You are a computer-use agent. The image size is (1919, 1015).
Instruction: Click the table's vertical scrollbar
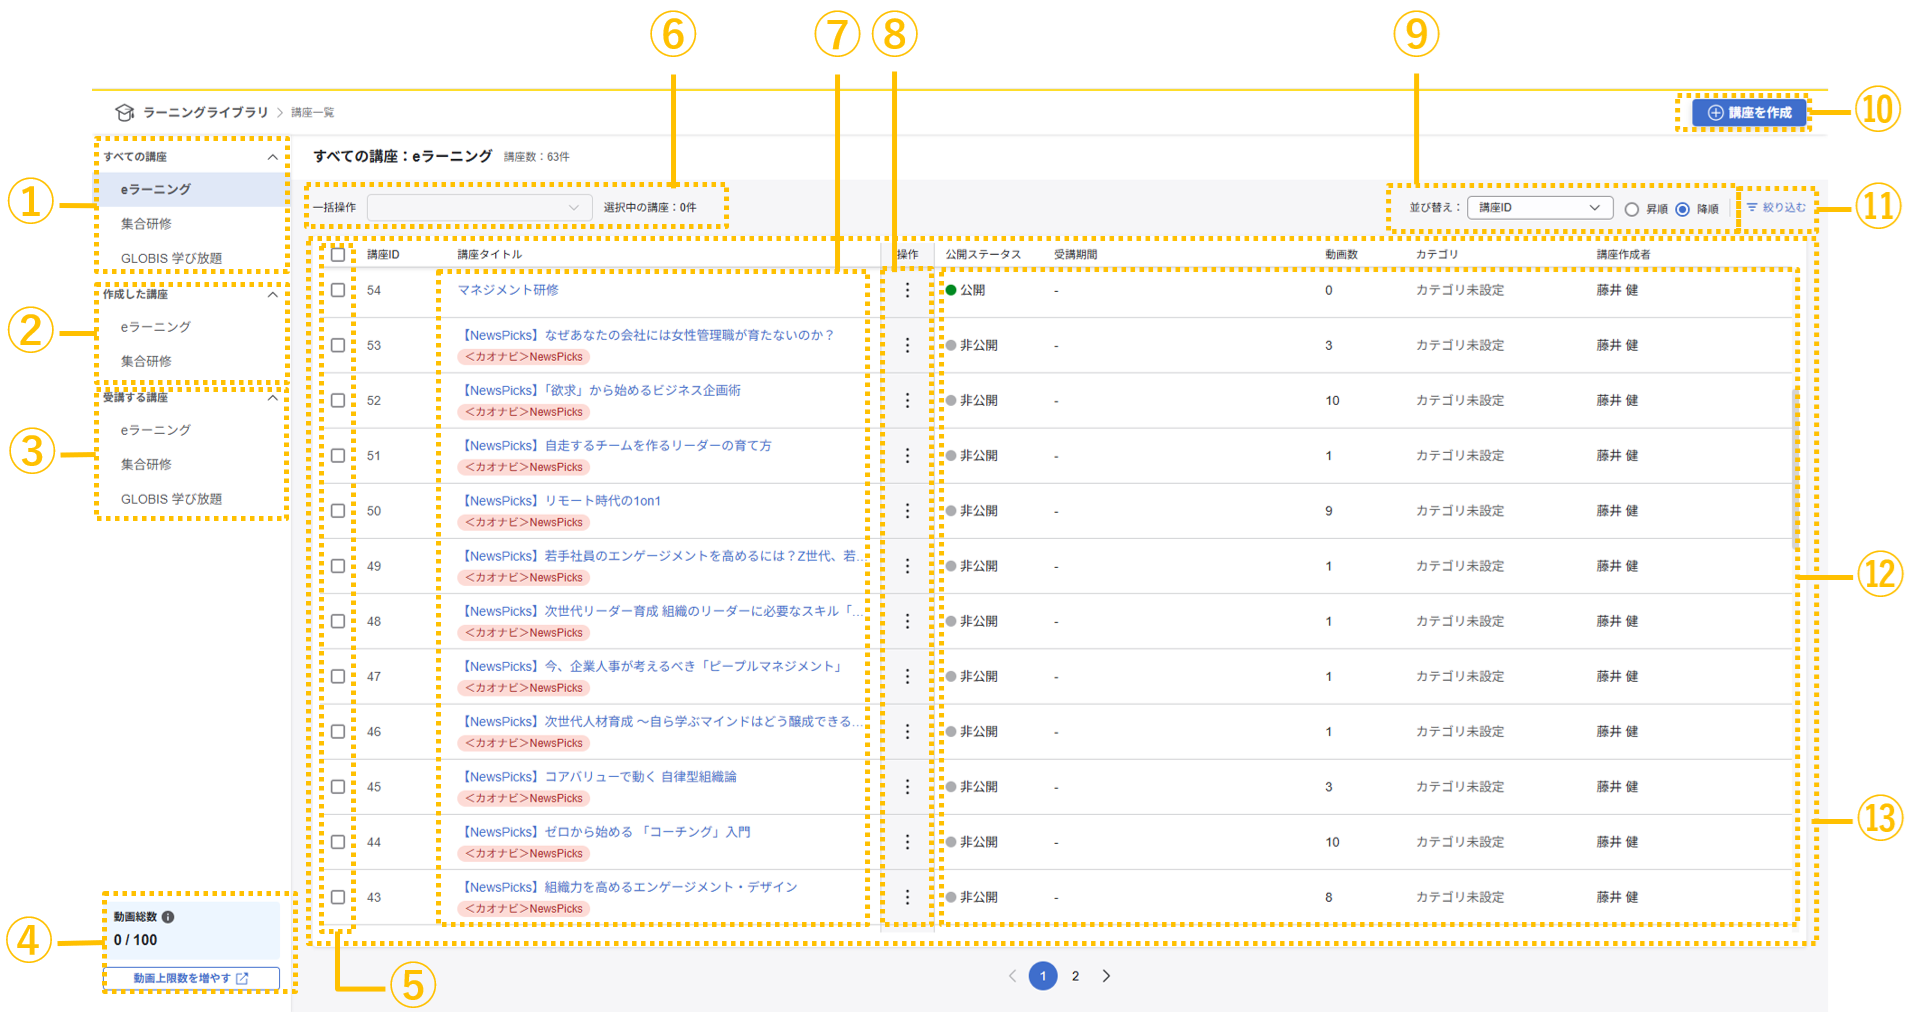click(x=1796, y=470)
